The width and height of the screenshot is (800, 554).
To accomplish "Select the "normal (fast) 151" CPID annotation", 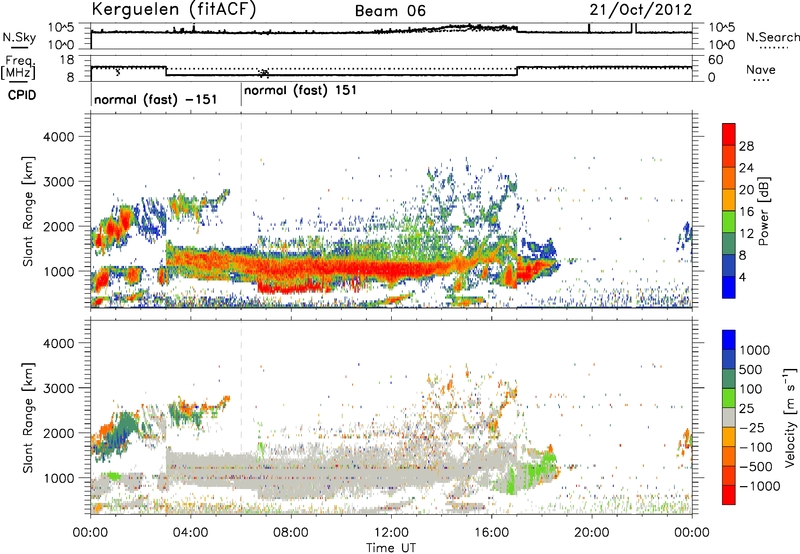I will (x=300, y=91).
